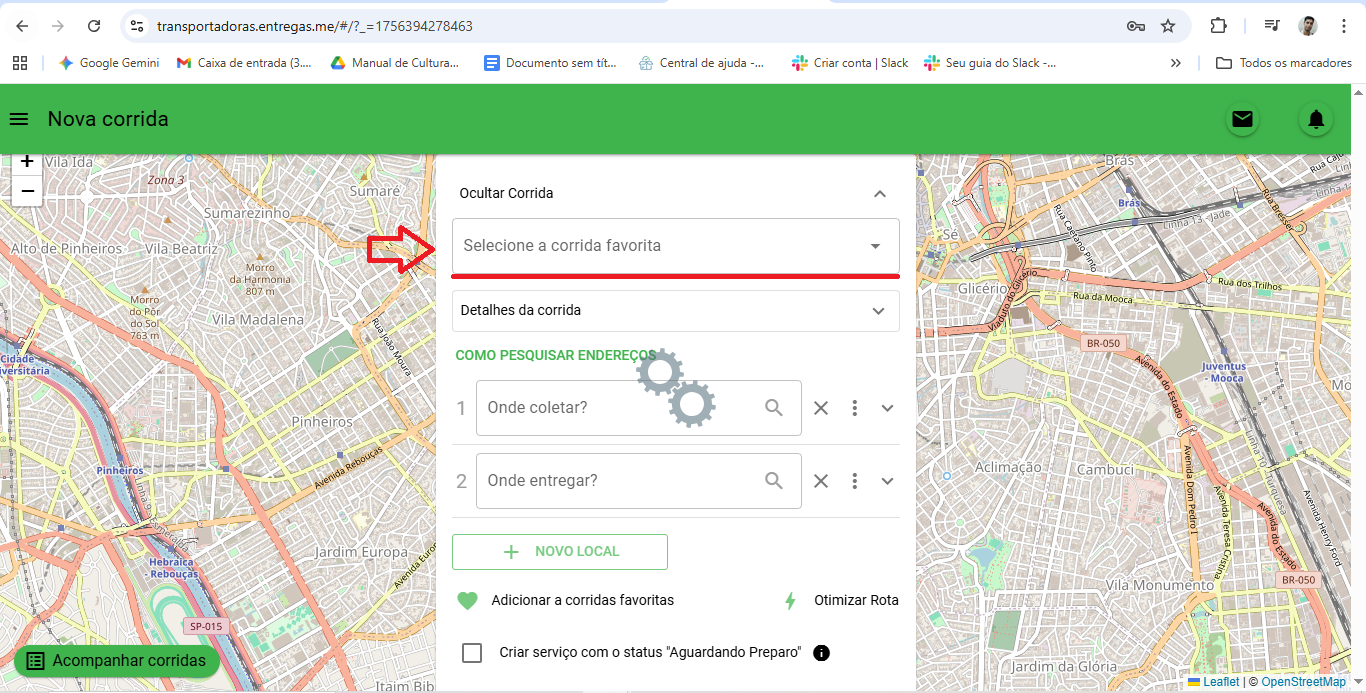
Task: Expand details of the 'Onde entregar?' stop
Action: 887,481
